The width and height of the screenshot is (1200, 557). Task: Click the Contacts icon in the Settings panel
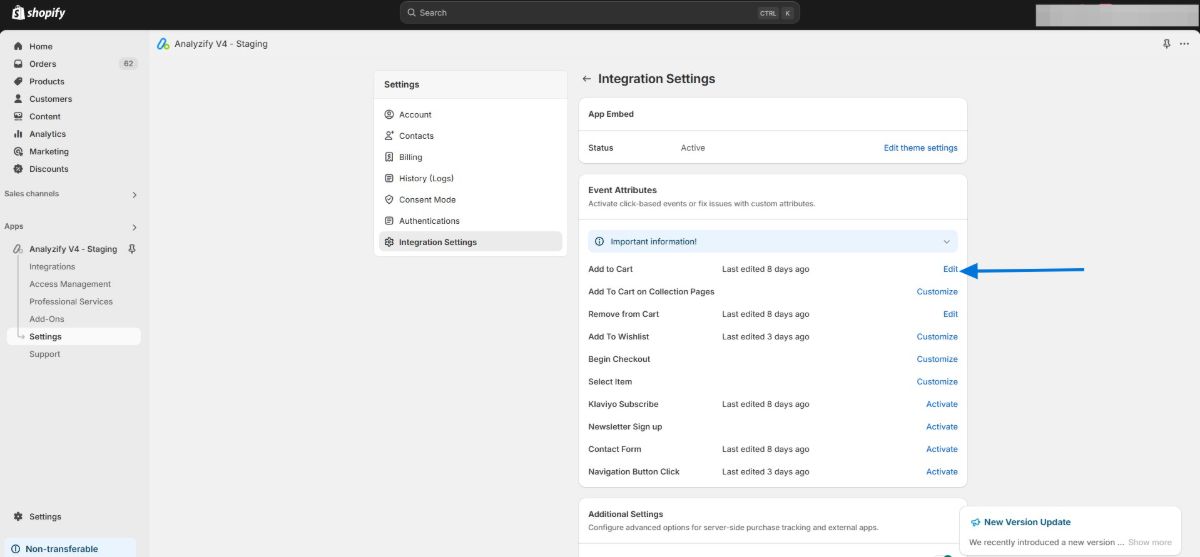coord(390,136)
